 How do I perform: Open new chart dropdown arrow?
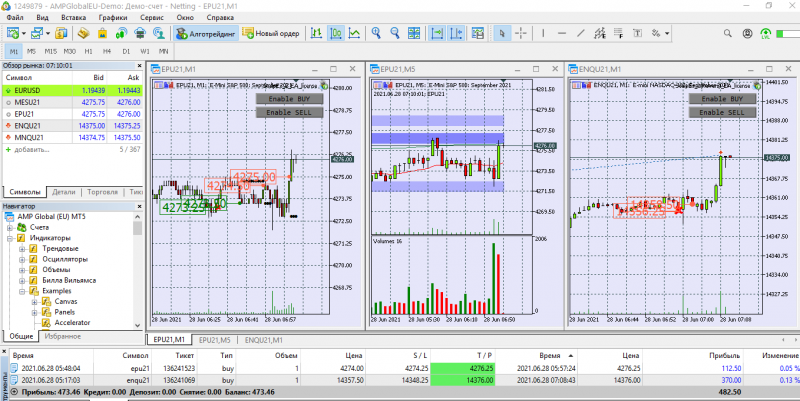coord(24,34)
